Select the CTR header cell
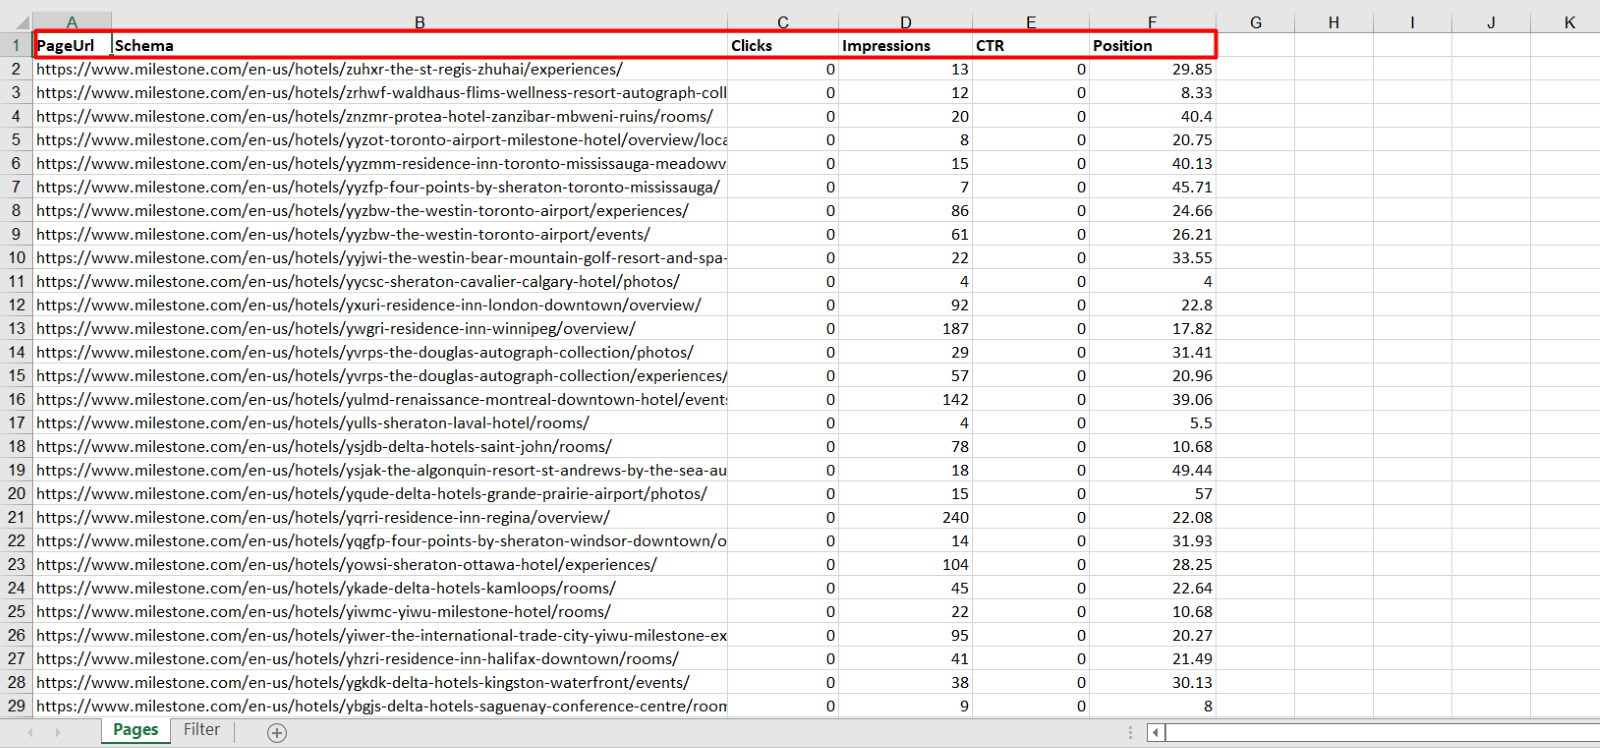This screenshot has width=1600, height=748. (x=1031, y=45)
